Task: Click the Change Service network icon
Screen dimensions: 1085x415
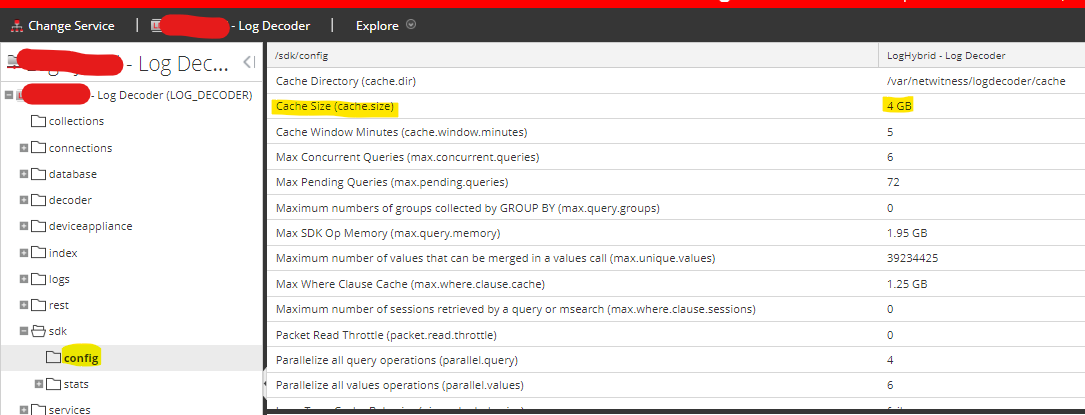Action: coord(15,26)
